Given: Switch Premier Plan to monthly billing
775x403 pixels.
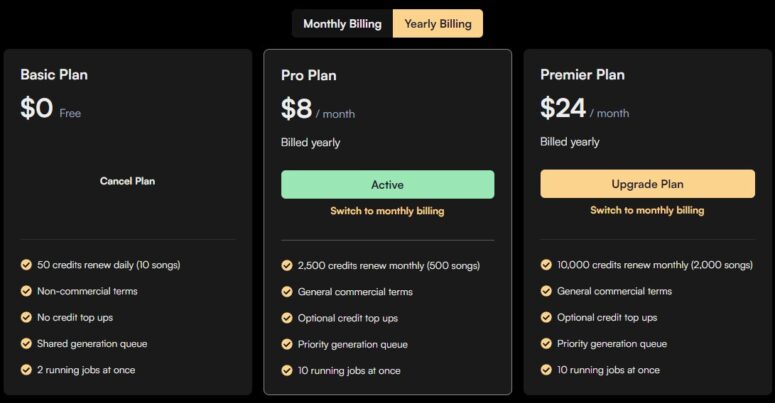Looking at the screenshot, I should coord(647,210).
